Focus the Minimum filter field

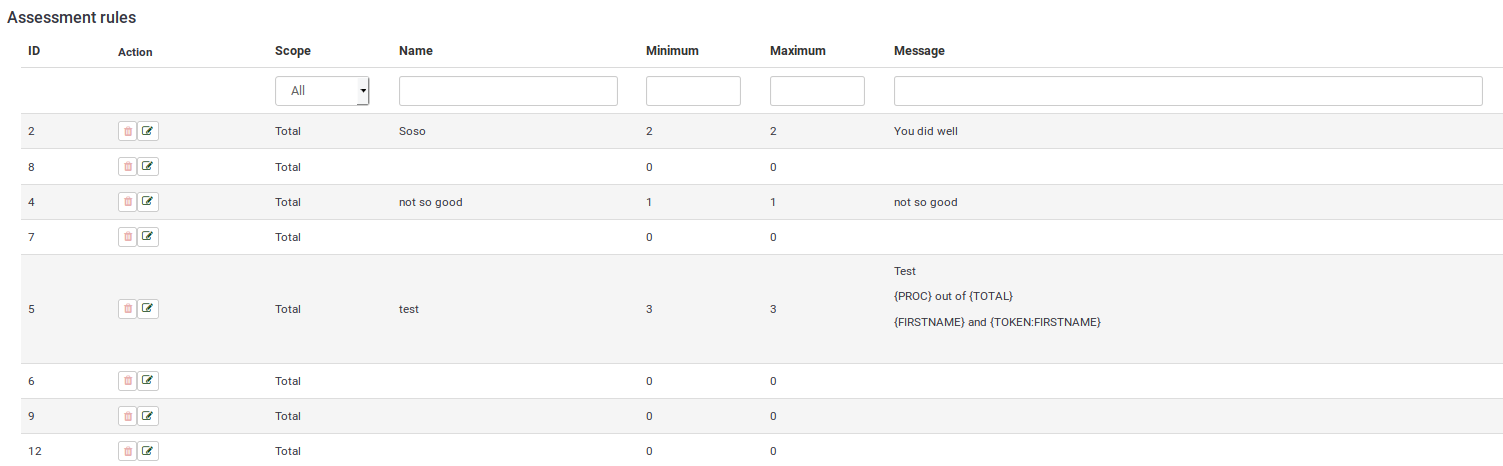click(x=693, y=91)
